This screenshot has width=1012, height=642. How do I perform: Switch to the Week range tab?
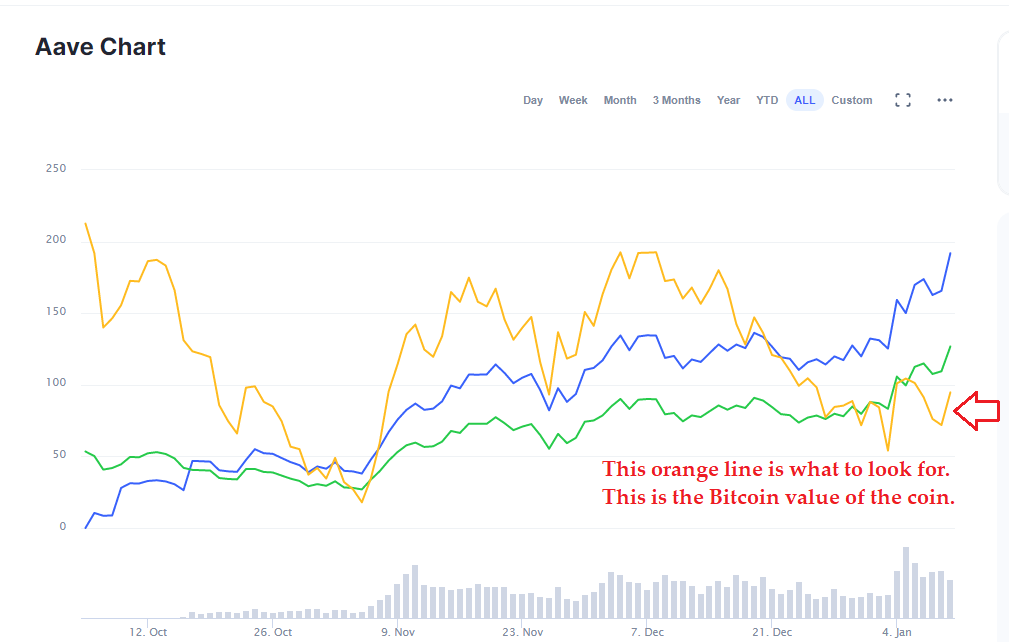573,100
